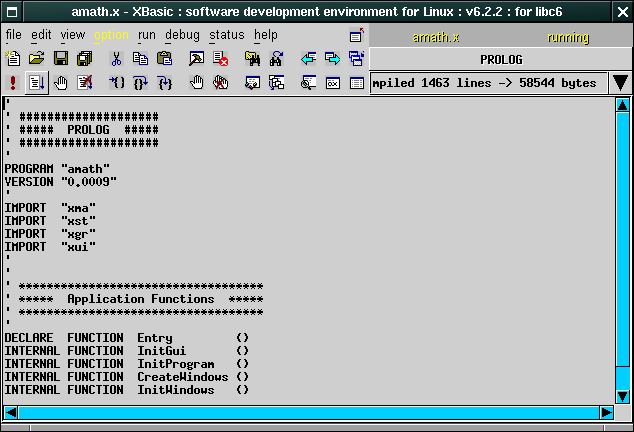Click the vertical scrollbar down arrow
The height and width of the screenshot is (432, 634).
[x=622, y=395]
